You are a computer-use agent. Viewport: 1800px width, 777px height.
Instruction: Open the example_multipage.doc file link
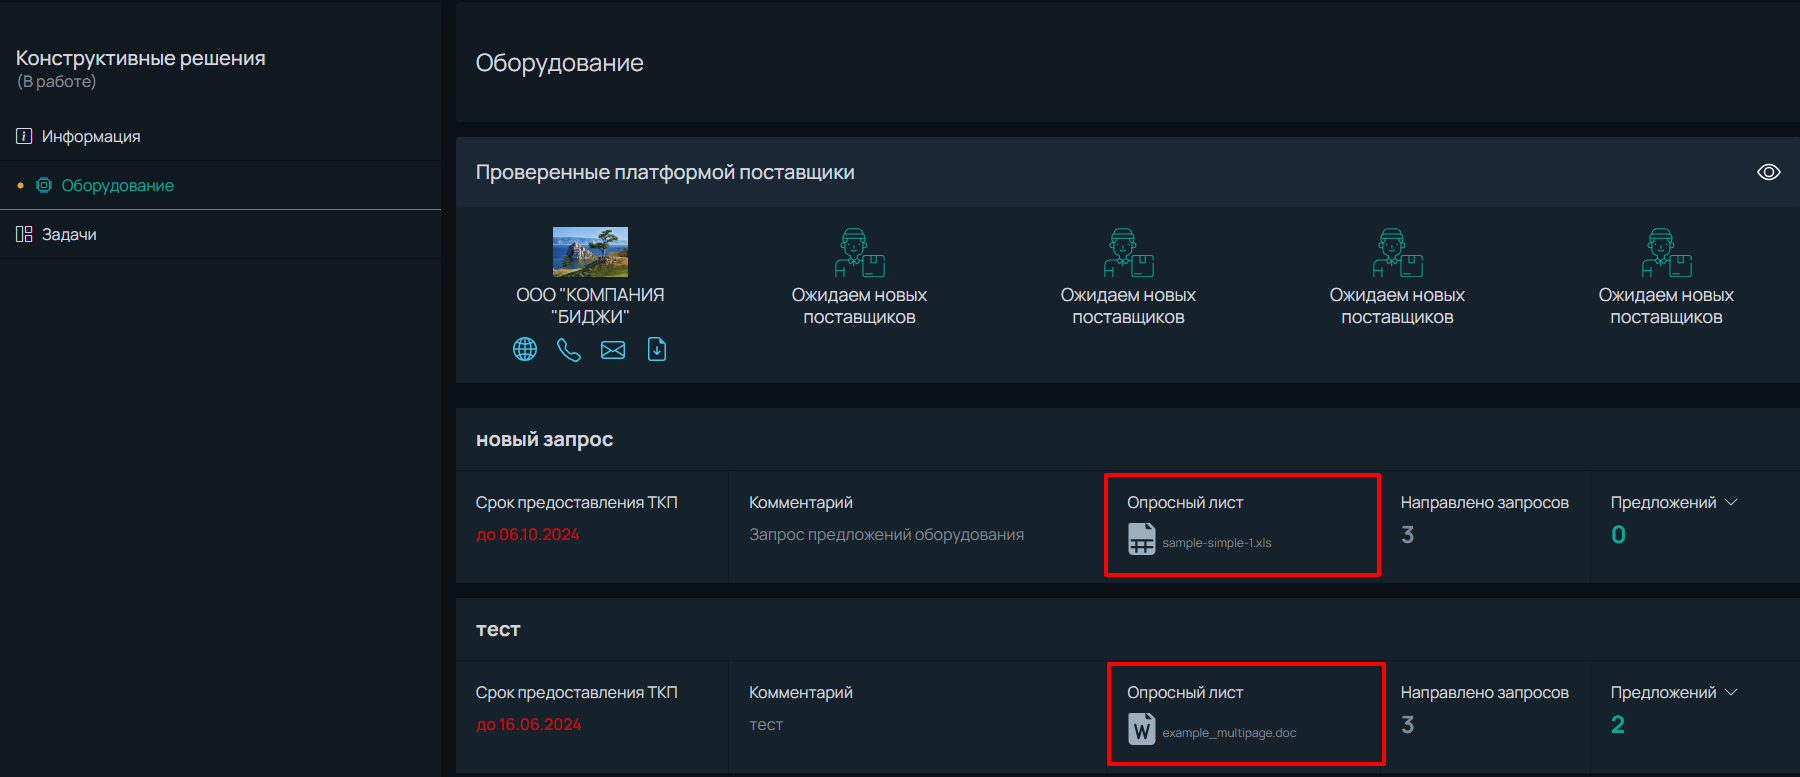[x=1229, y=733]
